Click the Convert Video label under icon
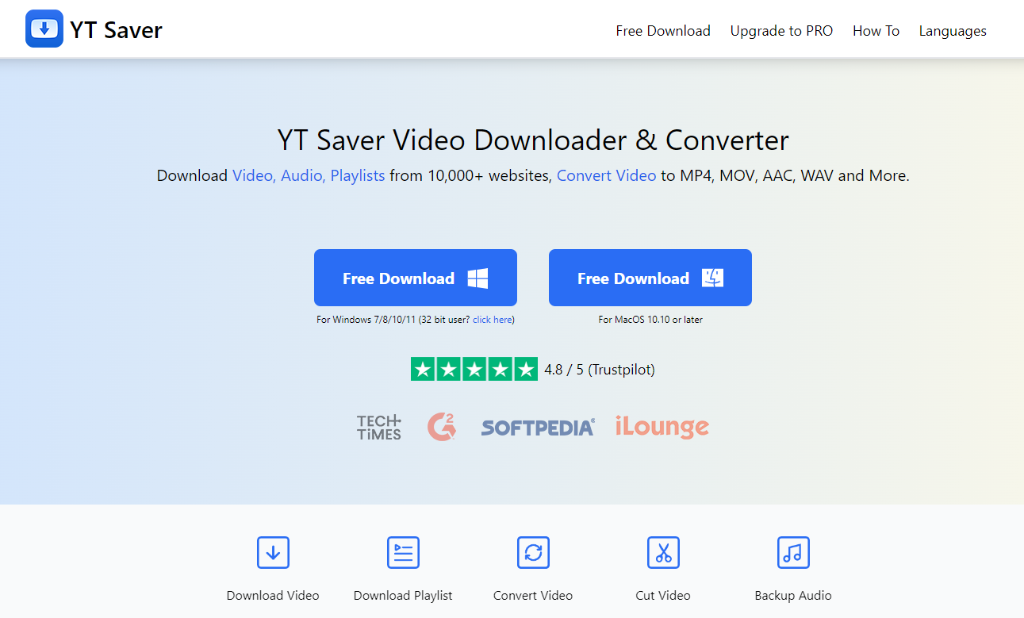Screen dimensions: 1024x618 pos(533,596)
